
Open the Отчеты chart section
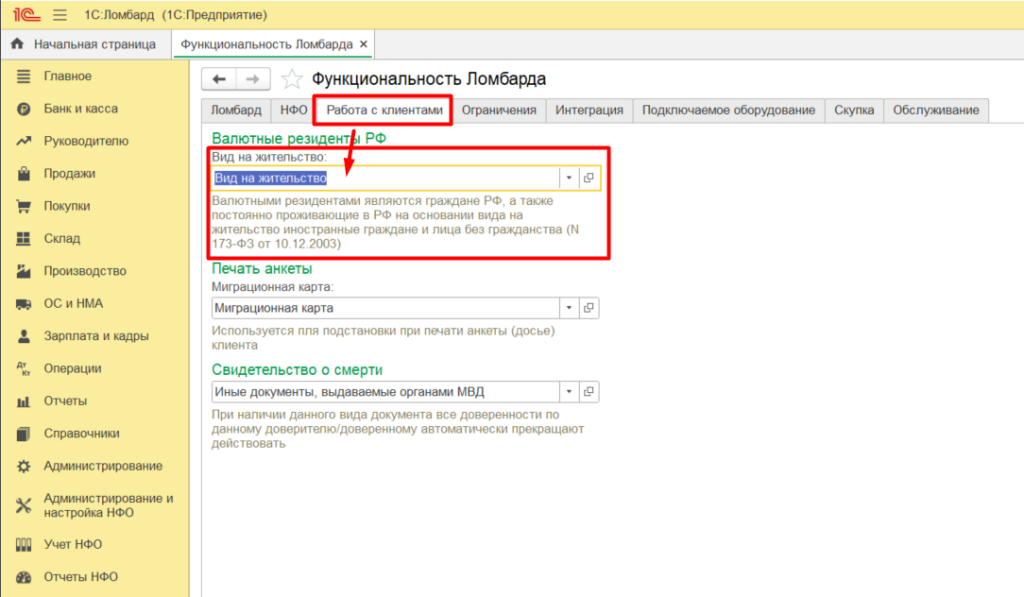pos(24,401)
